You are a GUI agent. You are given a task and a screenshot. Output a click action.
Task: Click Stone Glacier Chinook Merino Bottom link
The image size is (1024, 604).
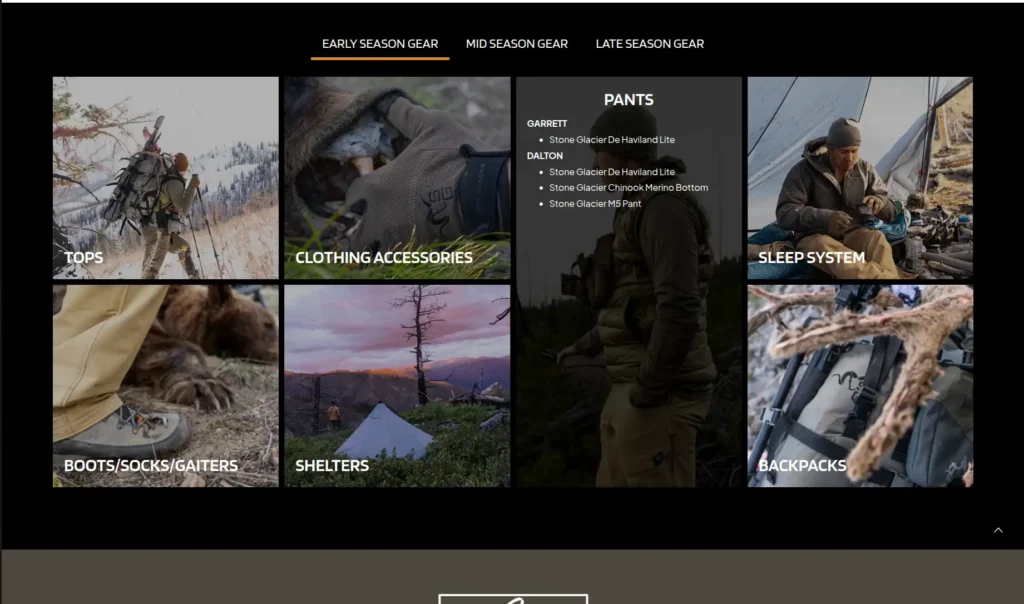628,188
